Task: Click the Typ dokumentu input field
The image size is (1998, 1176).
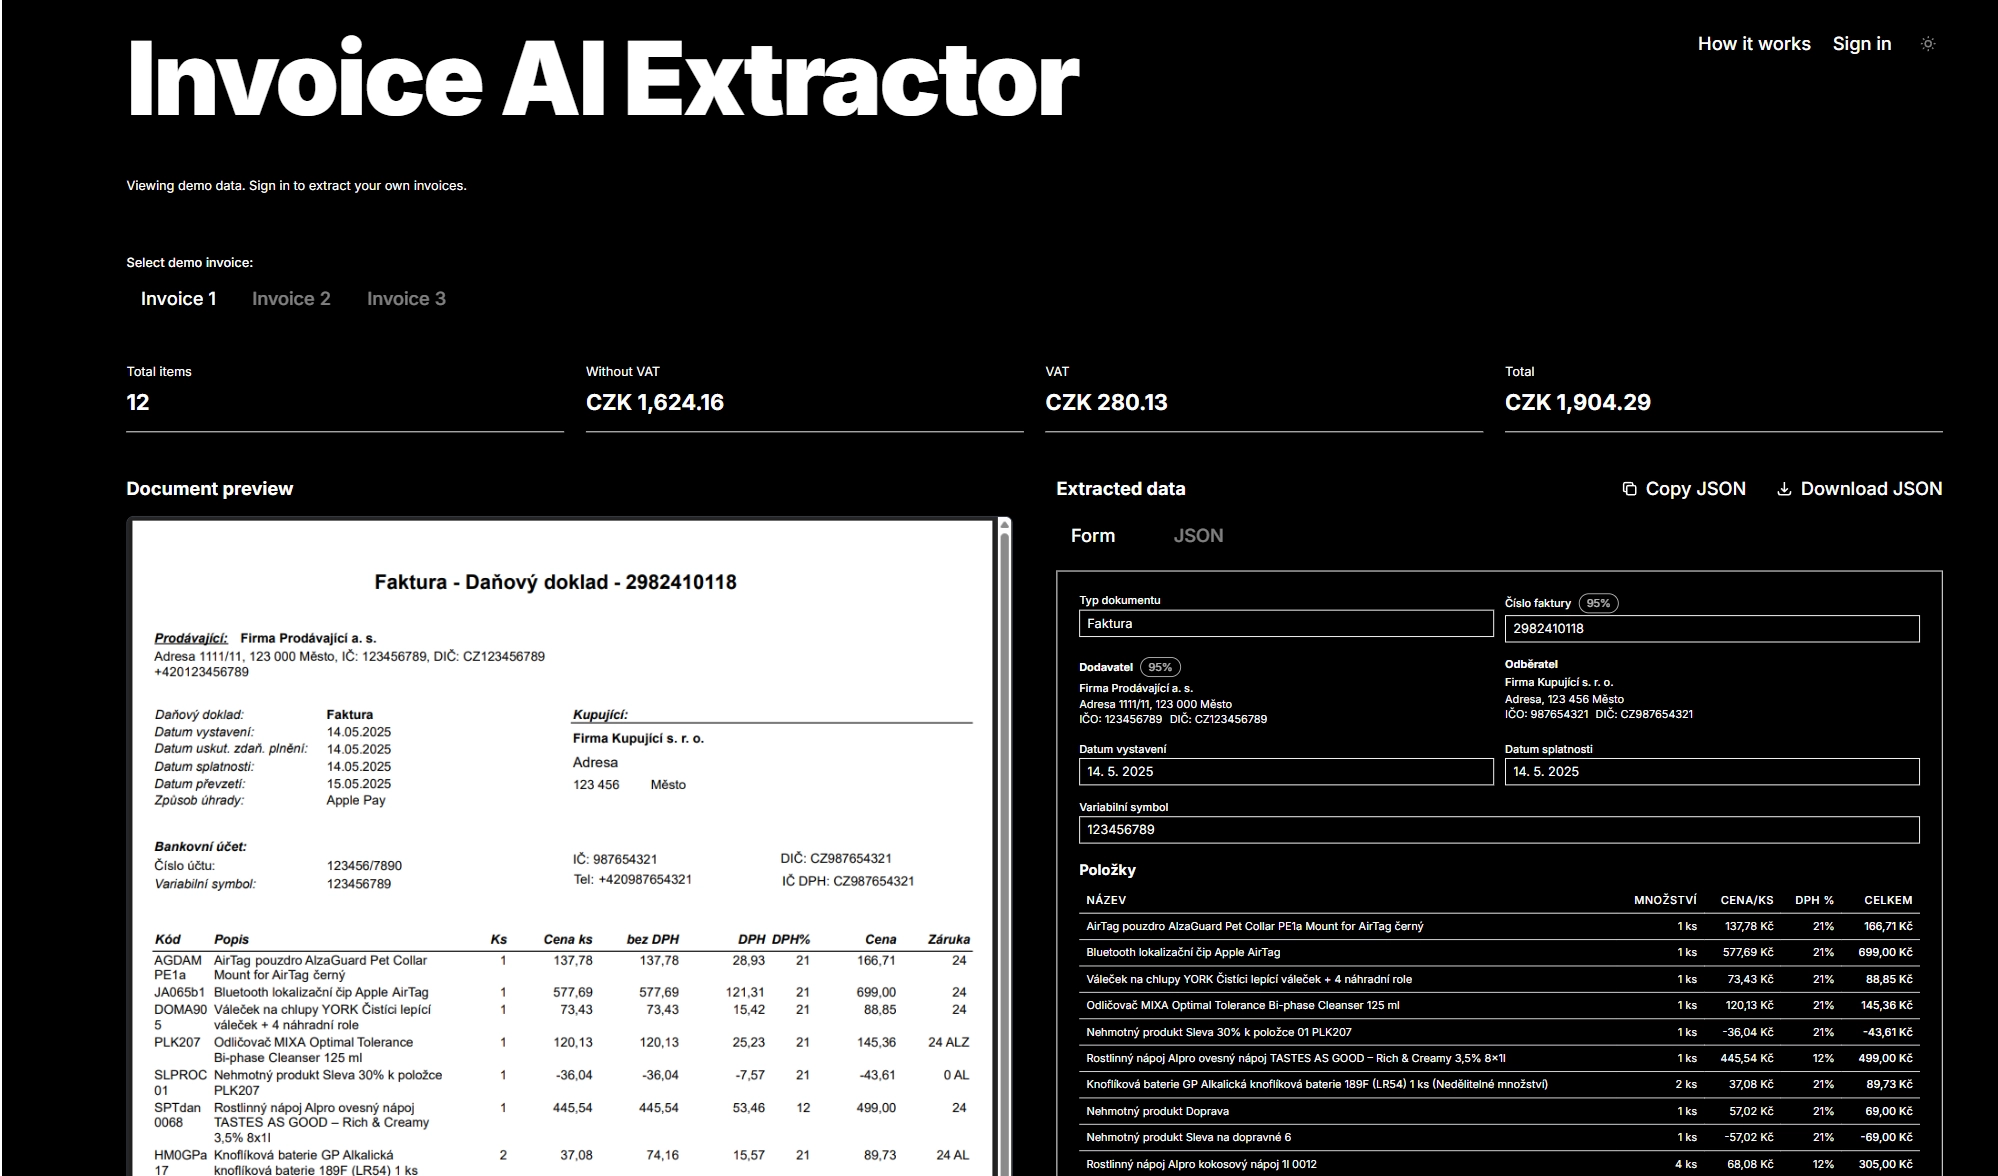Action: tap(1286, 624)
